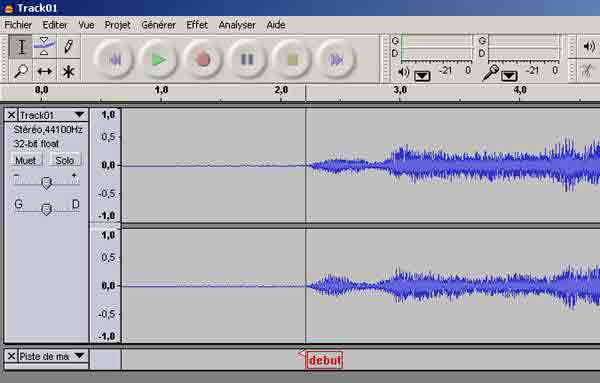Screen dimensions: 600x383
Task: Click the Pause button
Action: click(x=247, y=60)
